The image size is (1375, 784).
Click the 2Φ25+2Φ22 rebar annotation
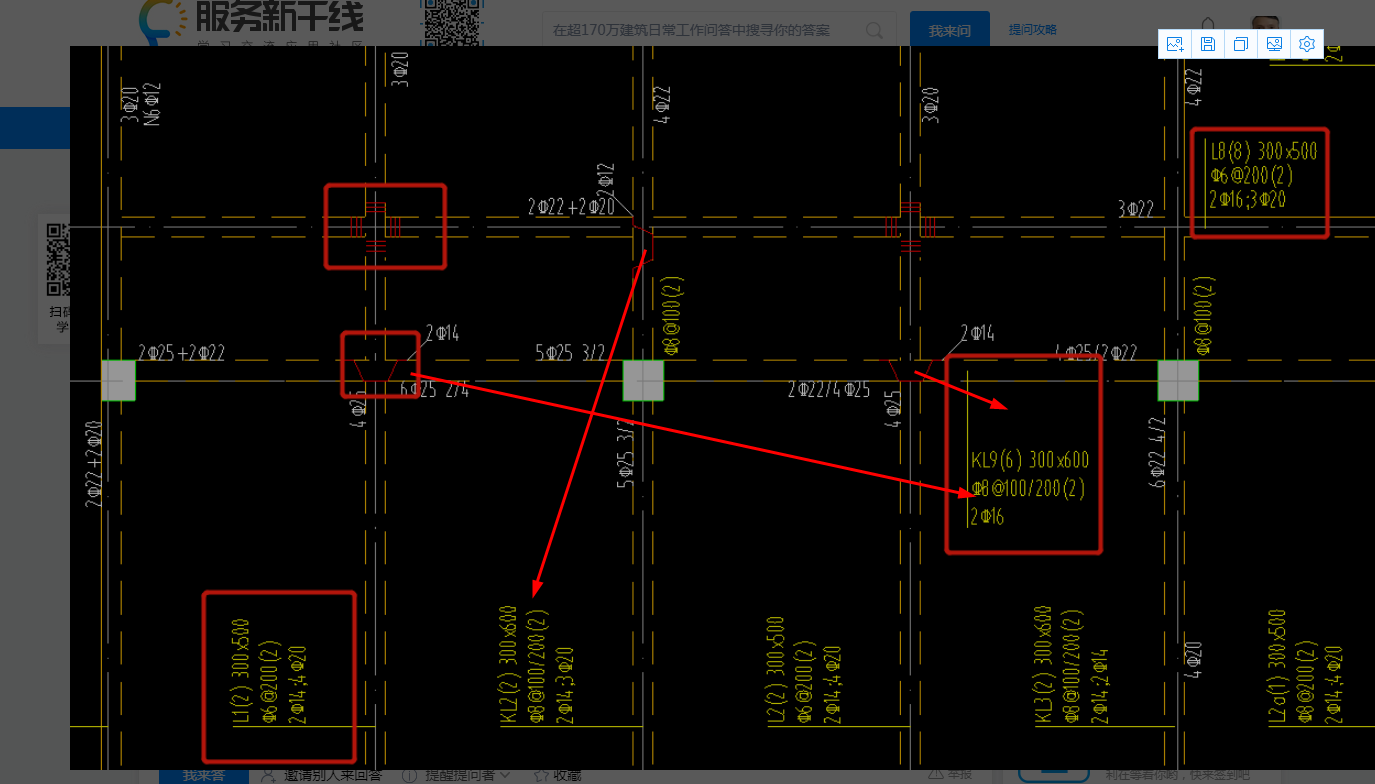click(182, 352)
